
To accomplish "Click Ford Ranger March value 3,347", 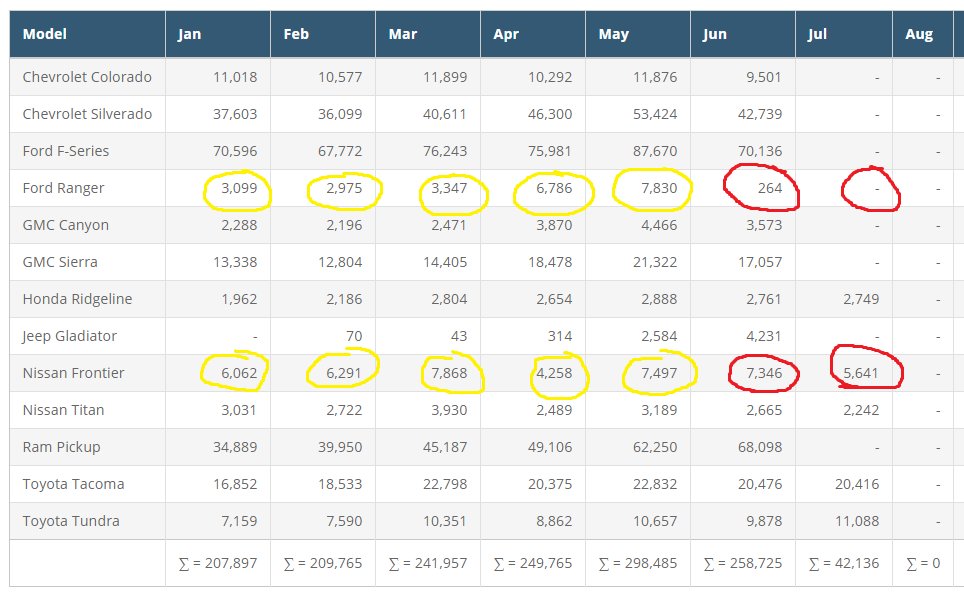I will (x=449, y=188).
